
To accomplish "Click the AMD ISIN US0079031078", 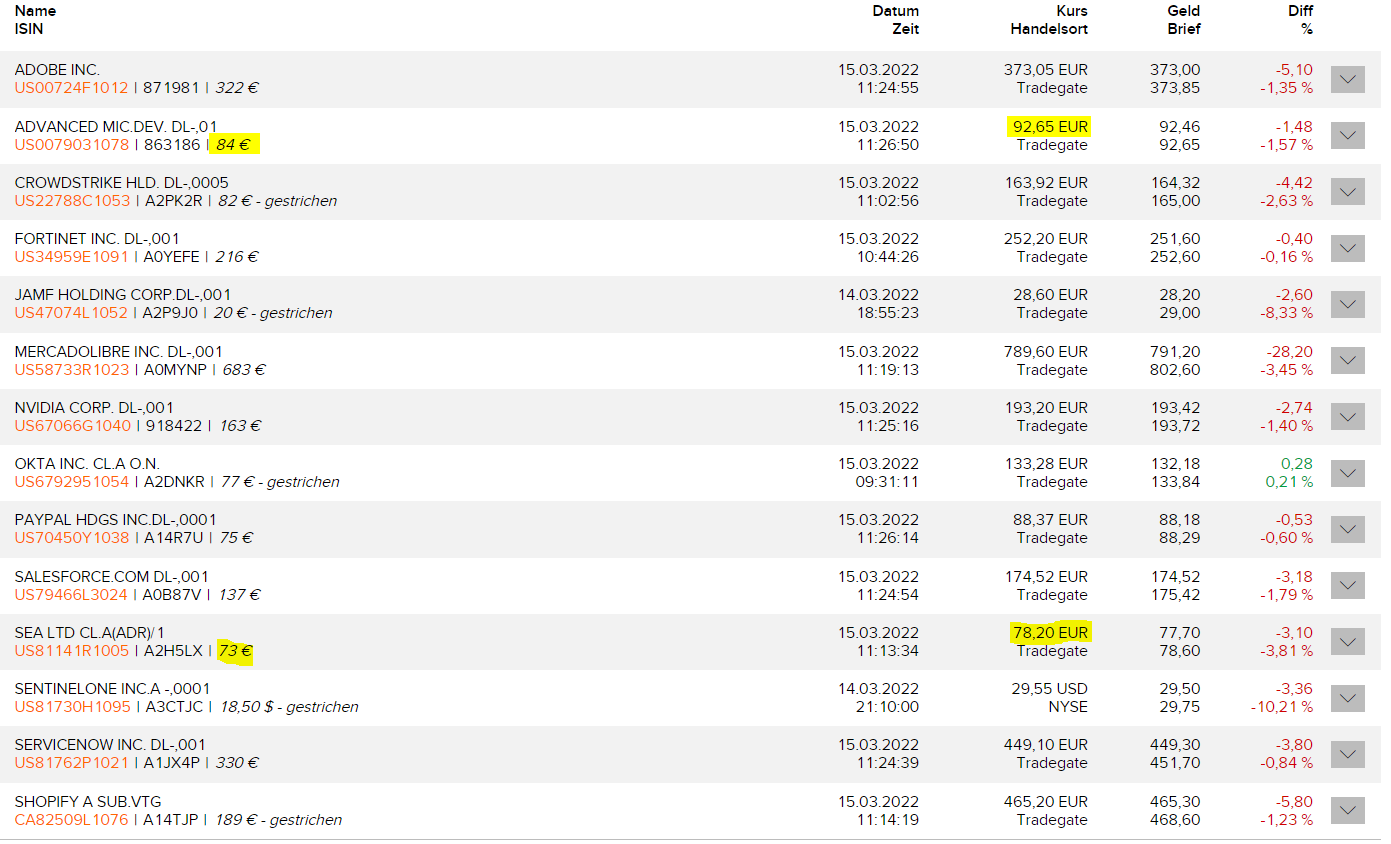I will click(x=72, y=145).
